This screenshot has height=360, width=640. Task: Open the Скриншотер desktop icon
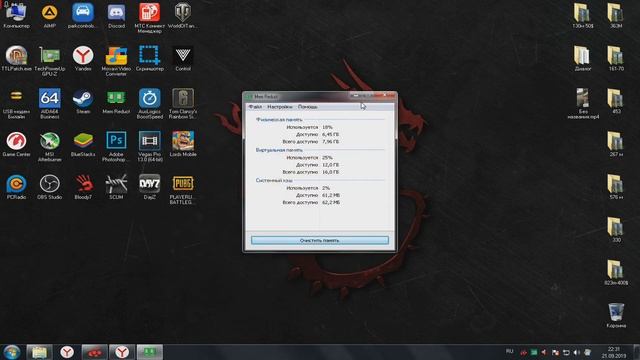tap(149, 58)
